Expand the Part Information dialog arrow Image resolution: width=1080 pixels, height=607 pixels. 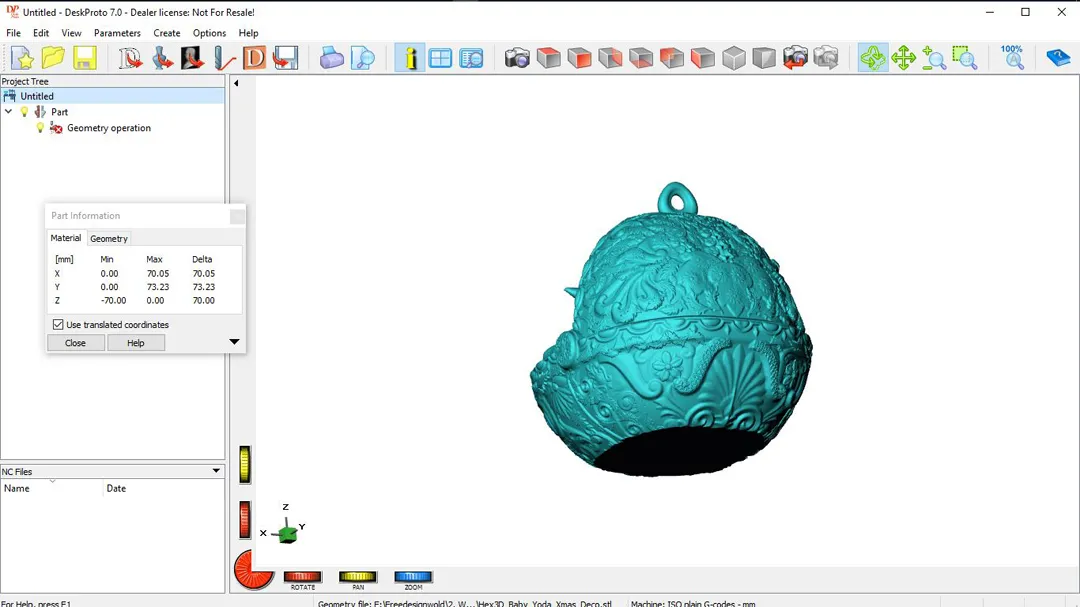pos(234,342)
